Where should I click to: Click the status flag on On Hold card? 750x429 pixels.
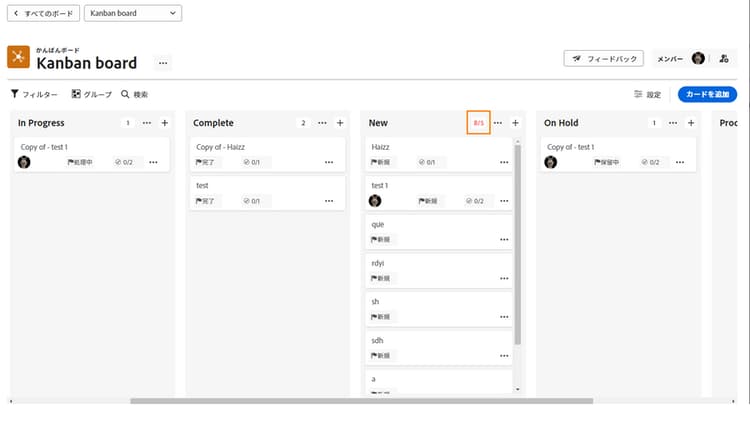point(607,162)
